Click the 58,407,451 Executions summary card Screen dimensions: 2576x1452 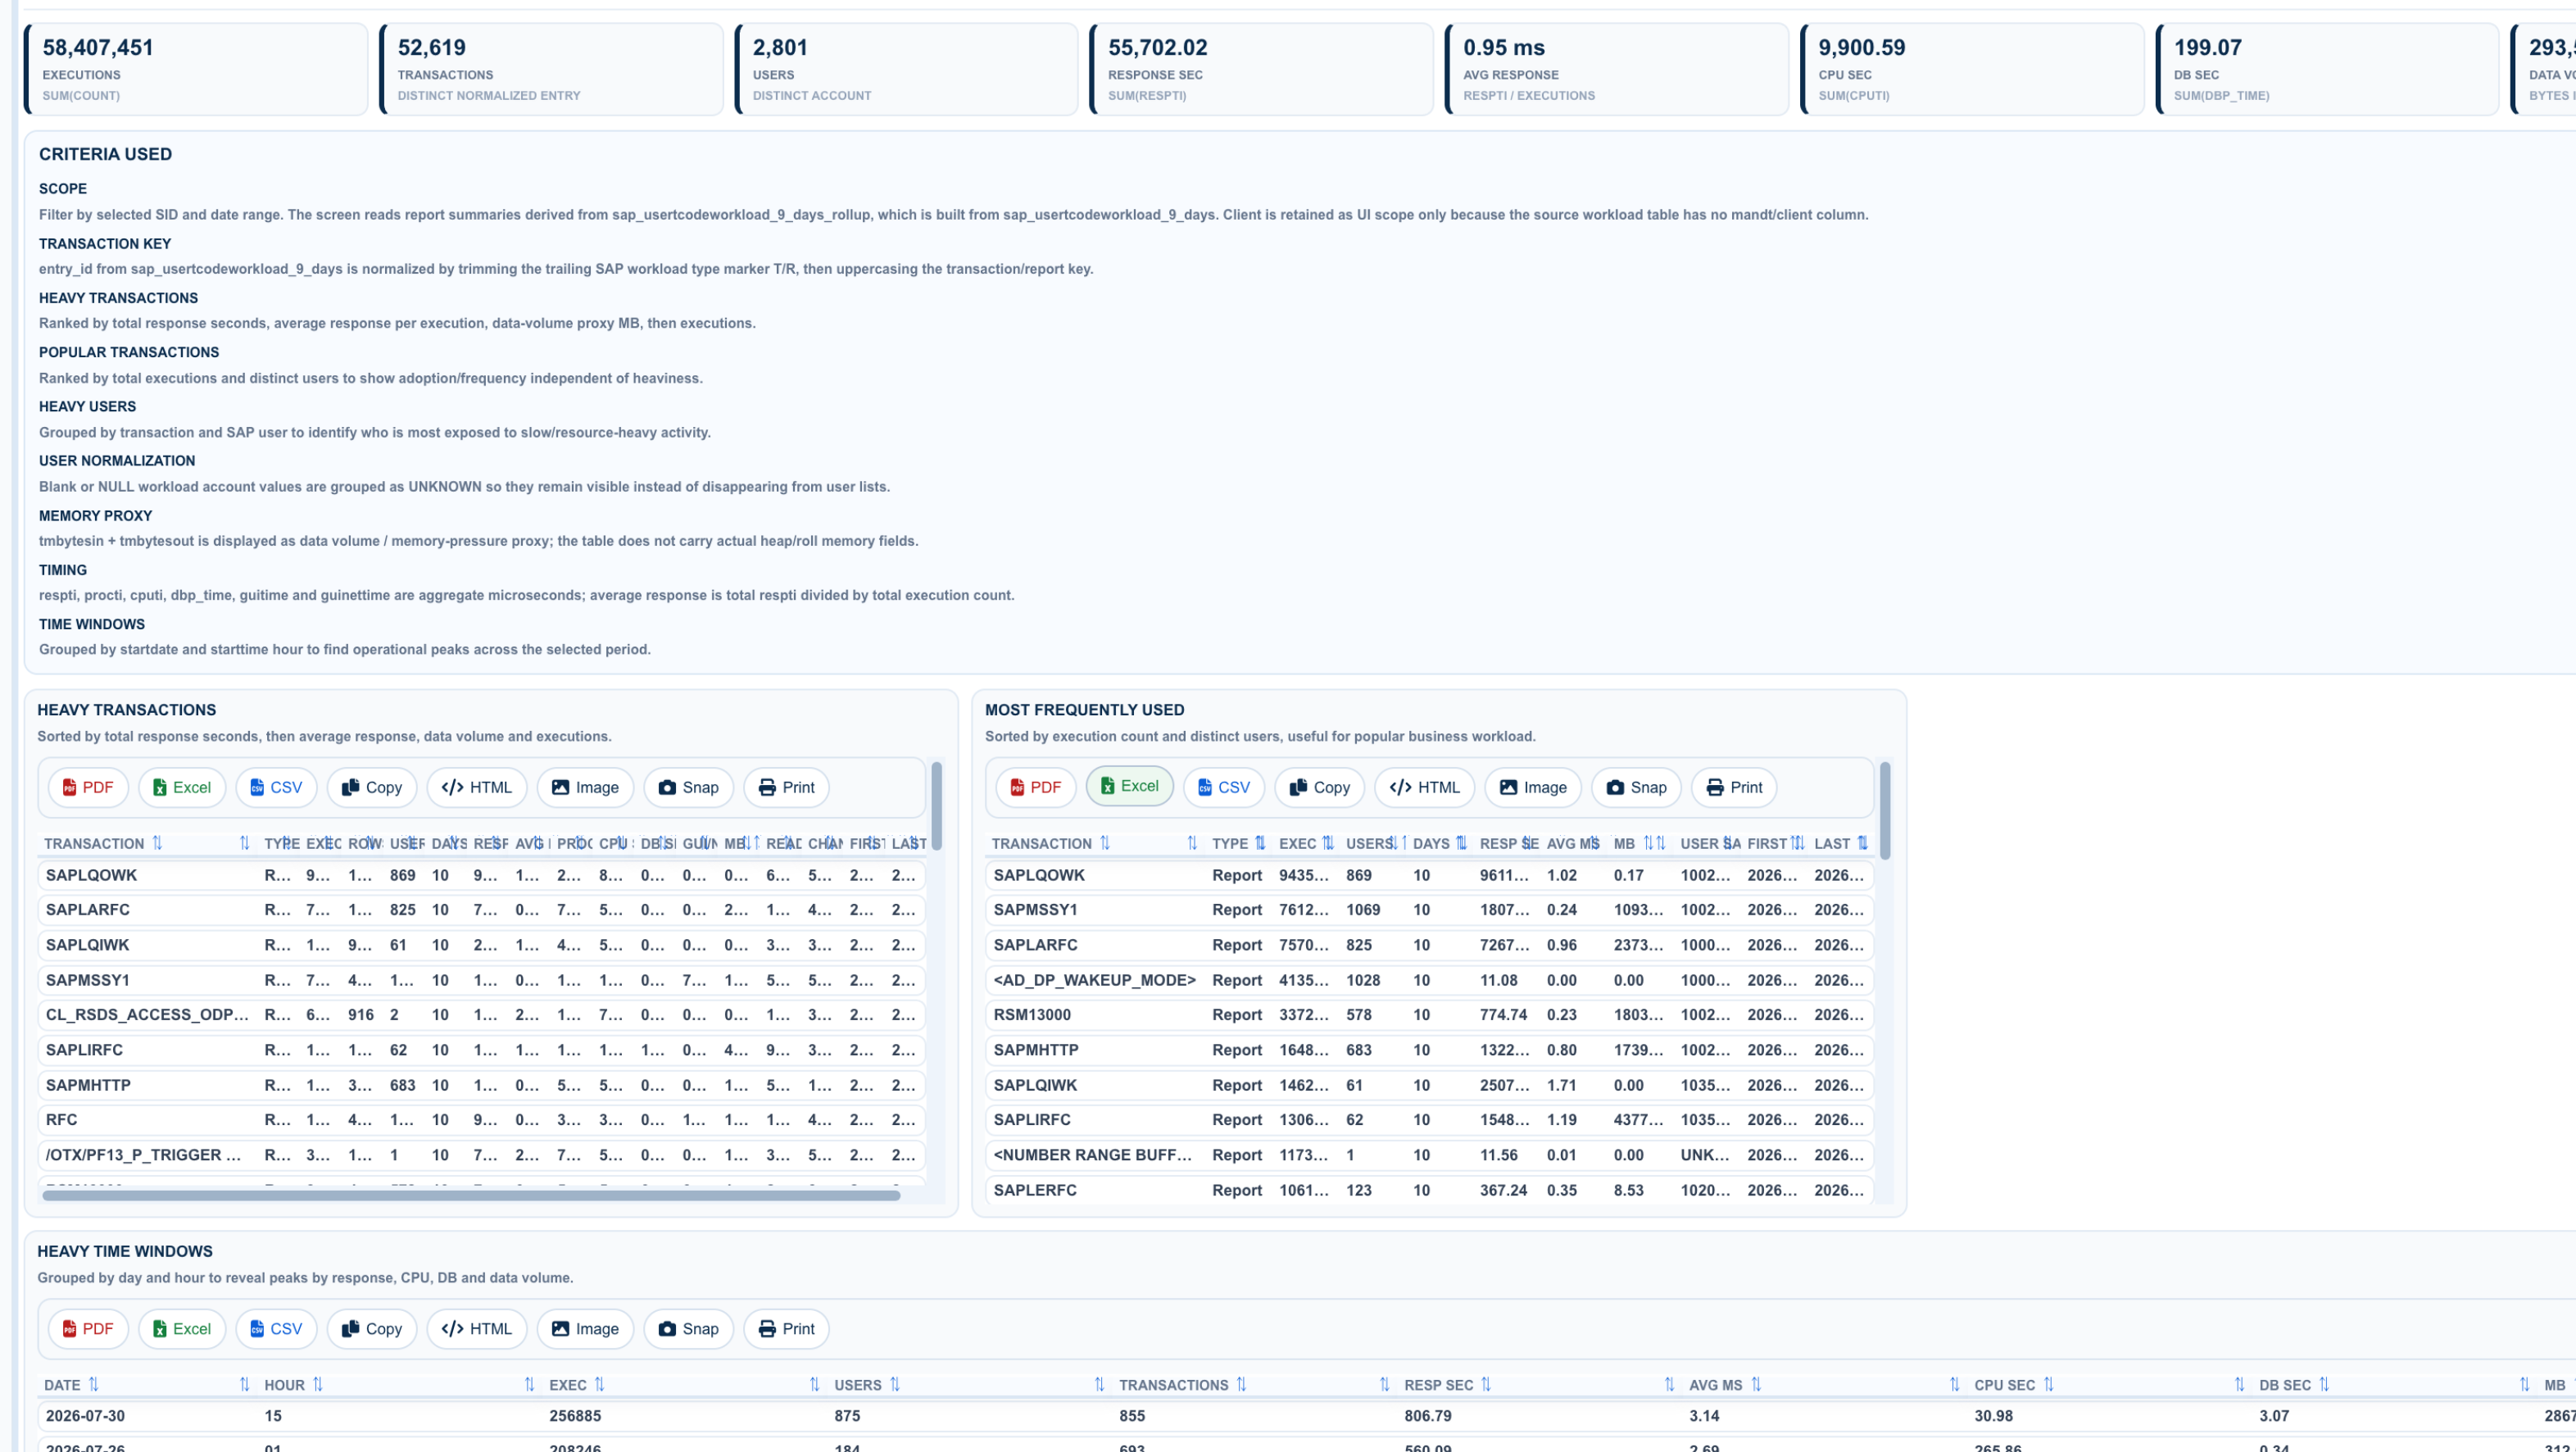197,69
